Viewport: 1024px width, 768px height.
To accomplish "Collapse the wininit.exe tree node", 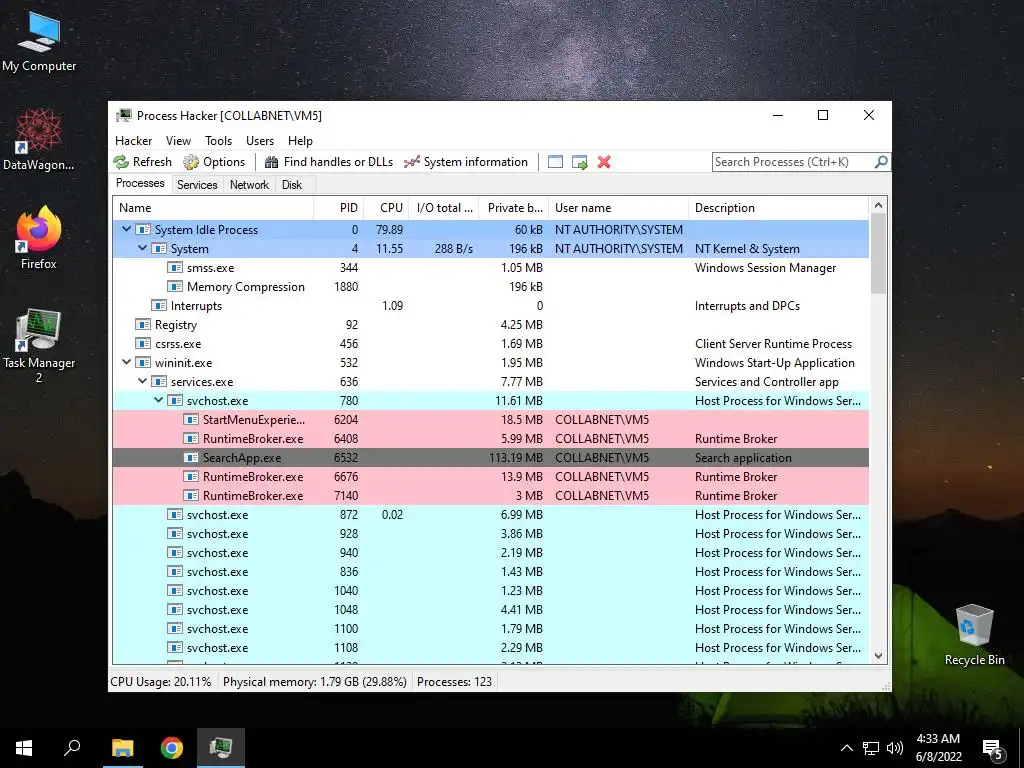I will (x=126, y=362).
